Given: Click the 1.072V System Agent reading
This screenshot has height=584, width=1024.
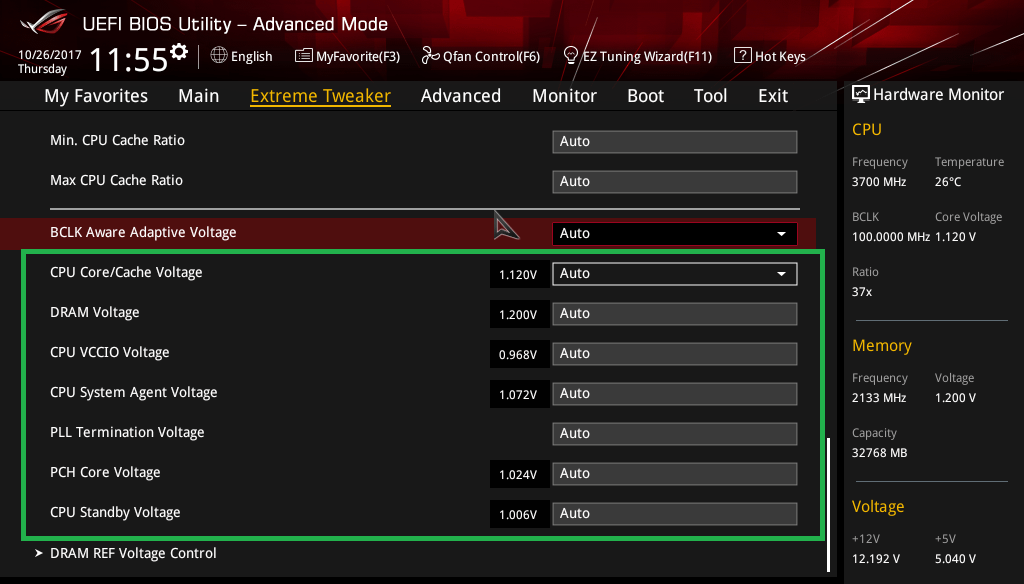Looking at the screenshot, I should click(519, 395).
